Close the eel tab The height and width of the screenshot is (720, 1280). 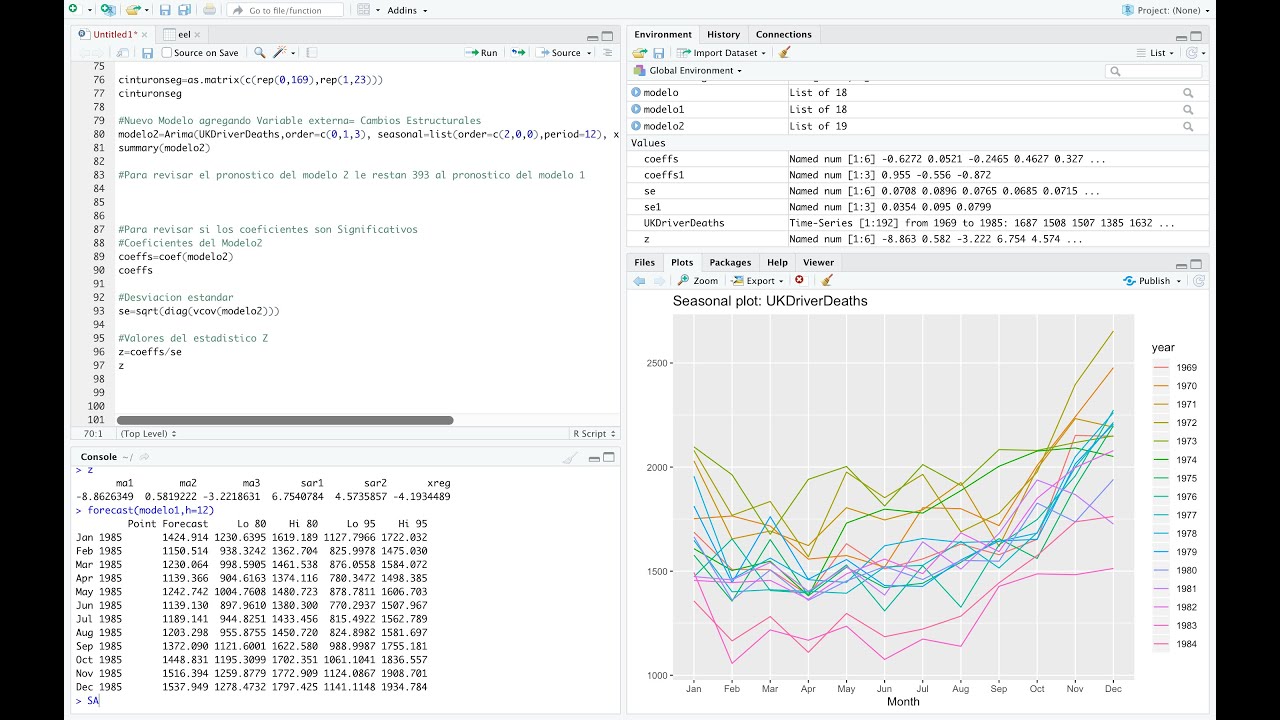pos(198,34)
